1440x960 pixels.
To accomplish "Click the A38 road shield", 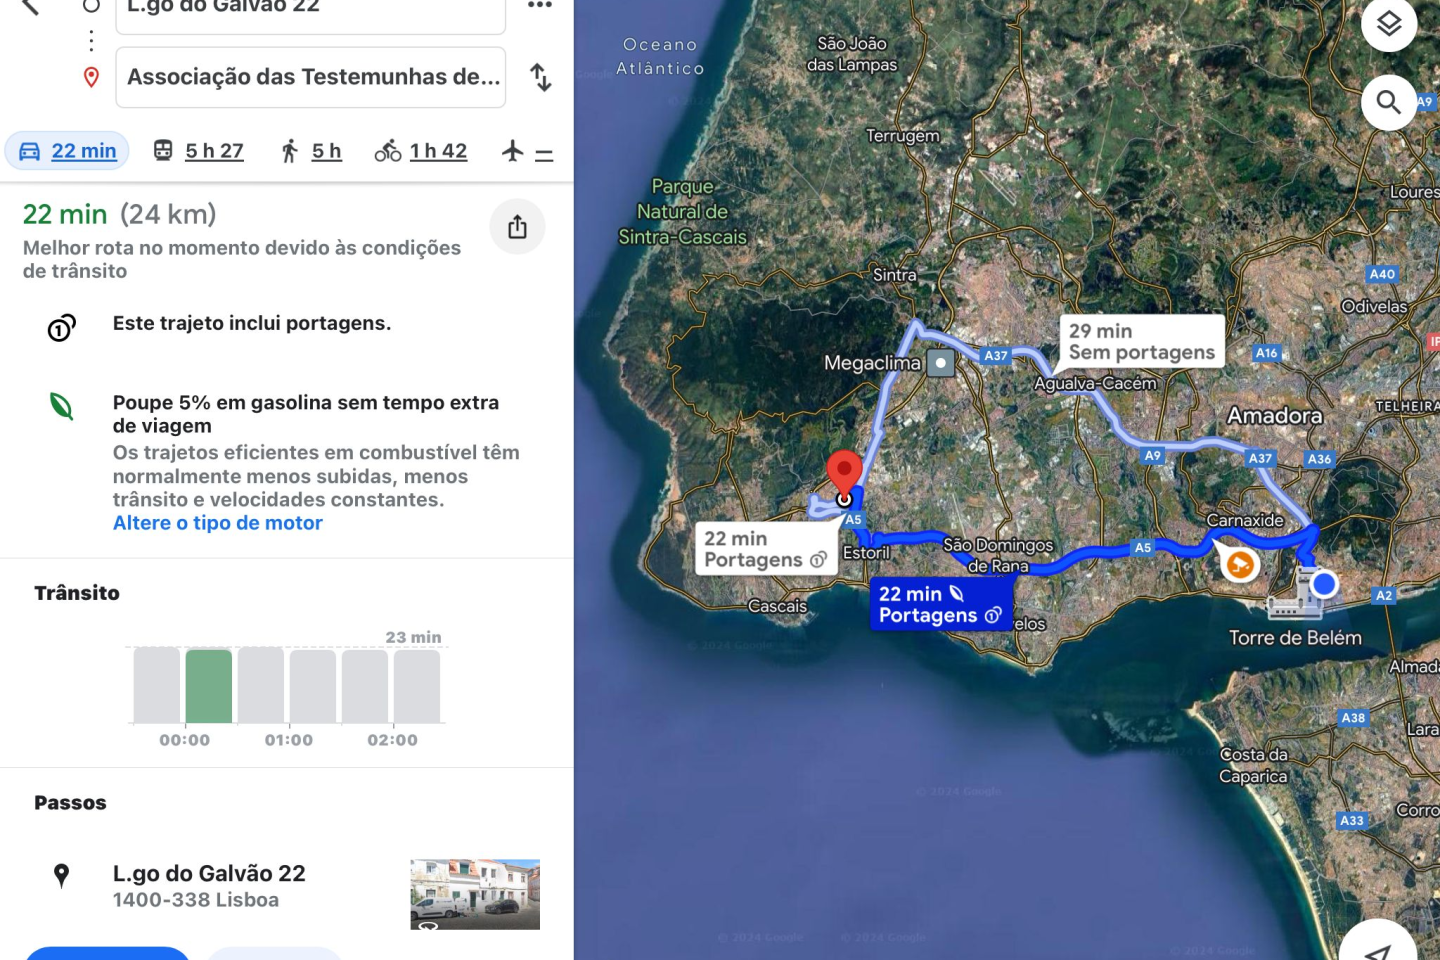I will (1353, 718).
